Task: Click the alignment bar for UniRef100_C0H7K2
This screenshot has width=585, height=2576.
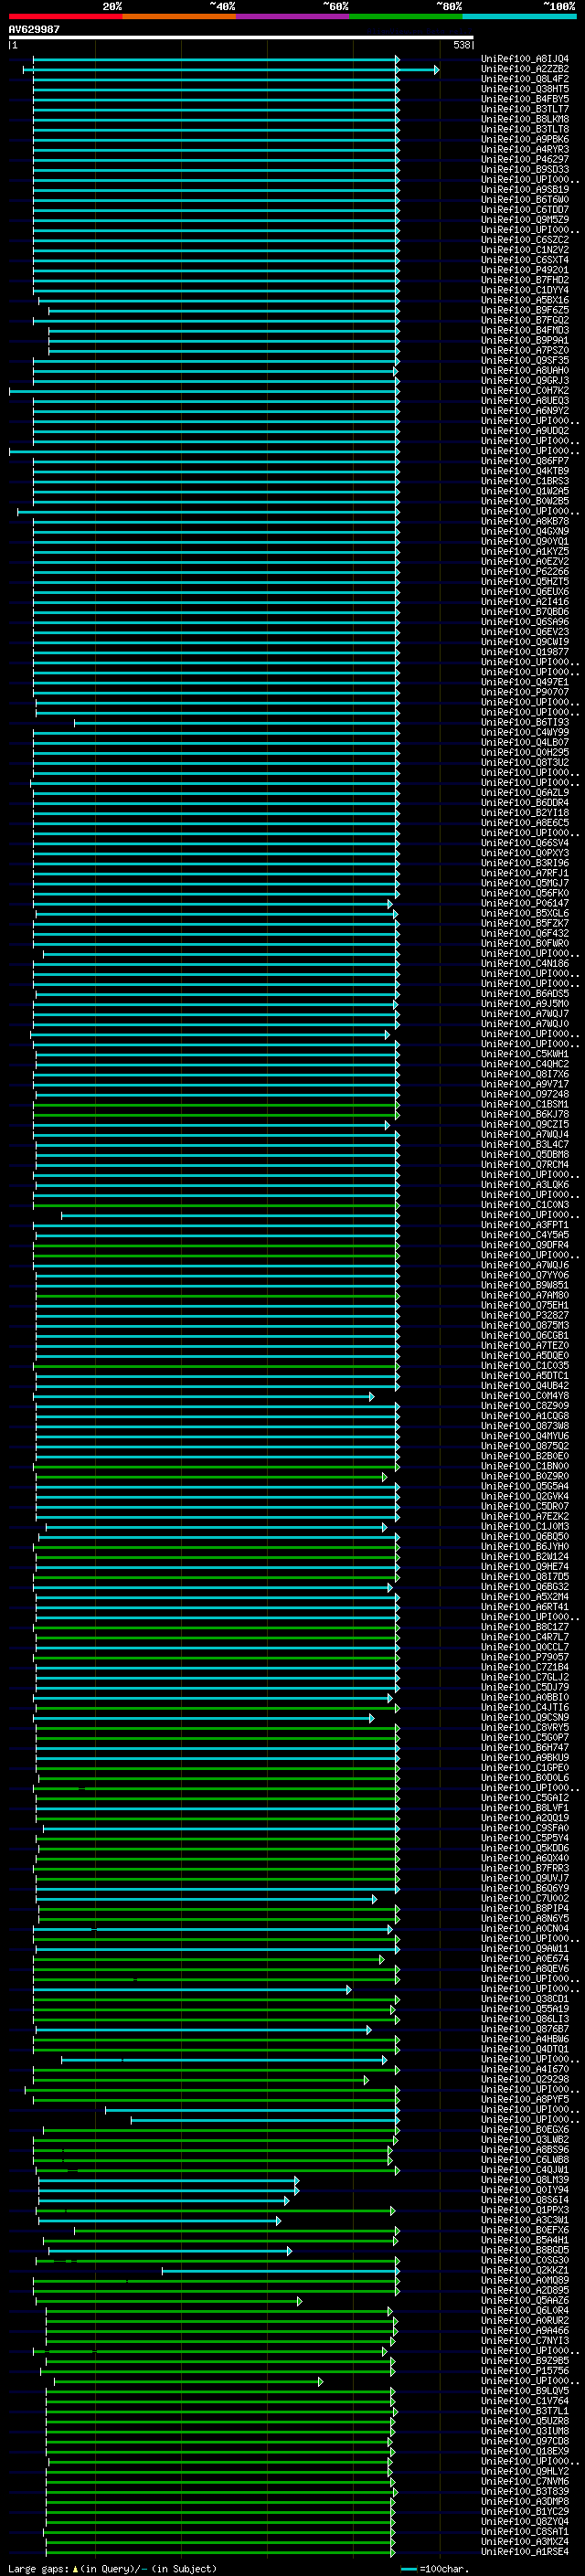Action: (204, 391)
